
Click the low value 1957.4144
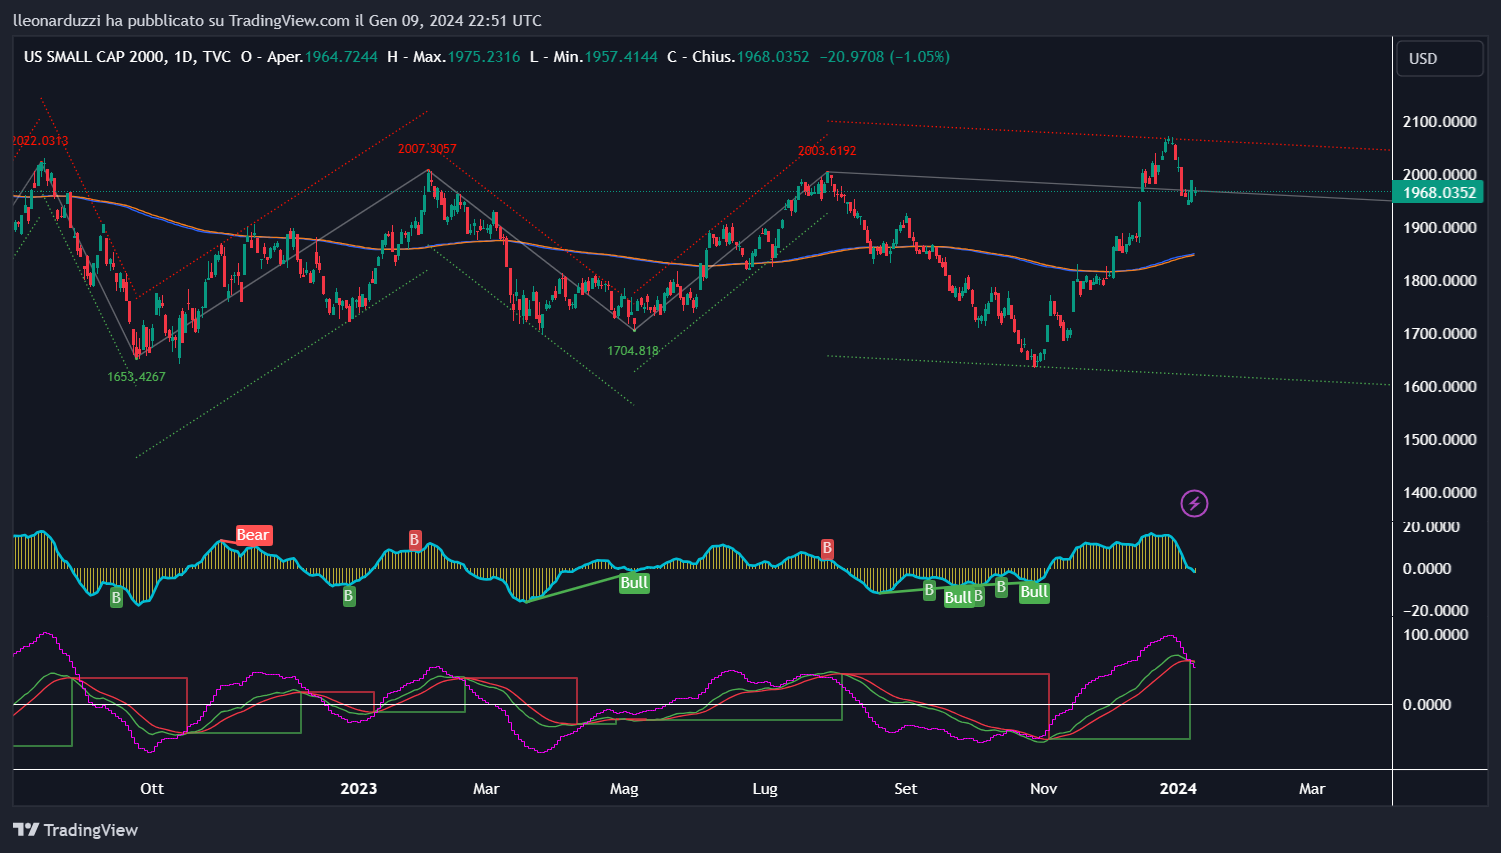point(621,57)
